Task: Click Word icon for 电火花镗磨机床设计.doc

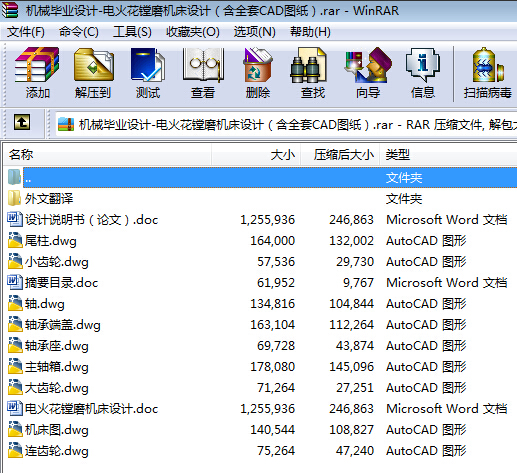Action: (15, 408)
